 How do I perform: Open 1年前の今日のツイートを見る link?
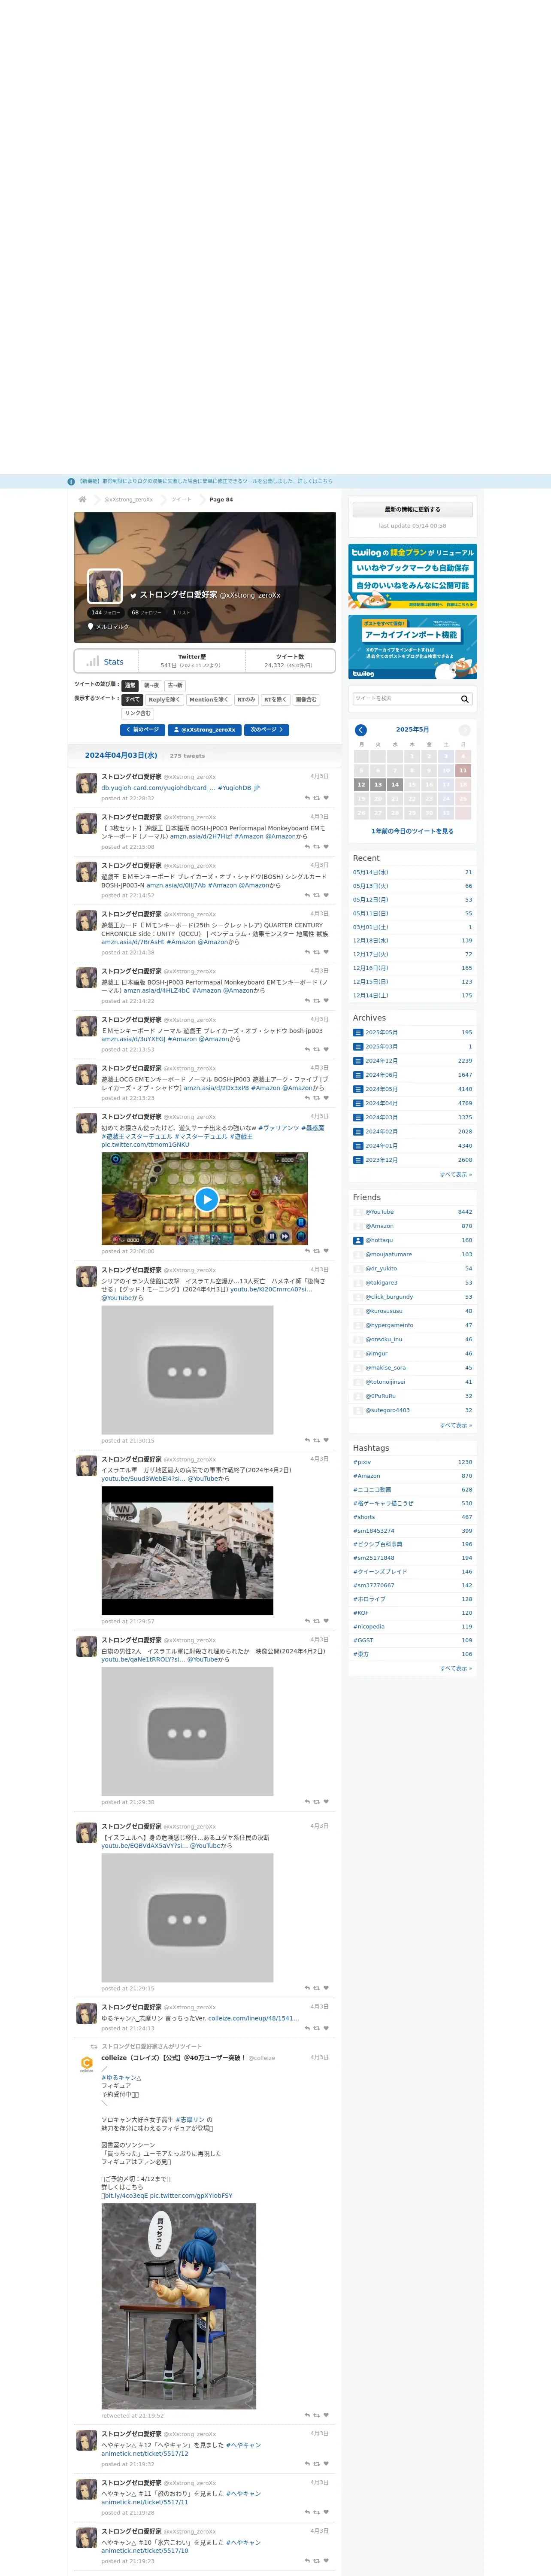tap(412, 831)
